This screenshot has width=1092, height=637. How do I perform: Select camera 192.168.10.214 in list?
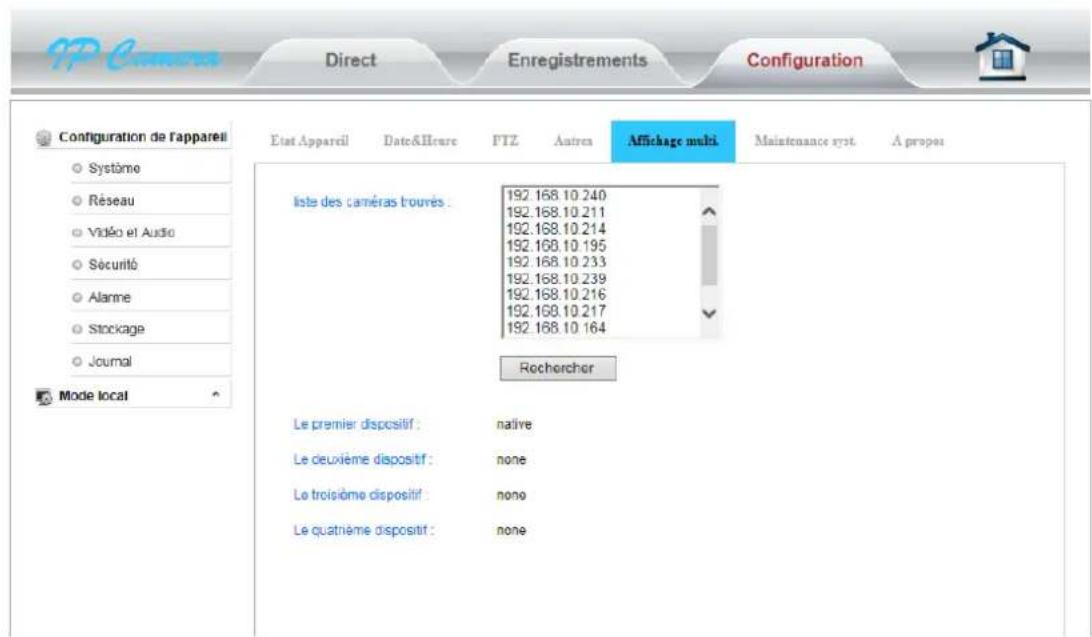(x=556, y=229)
